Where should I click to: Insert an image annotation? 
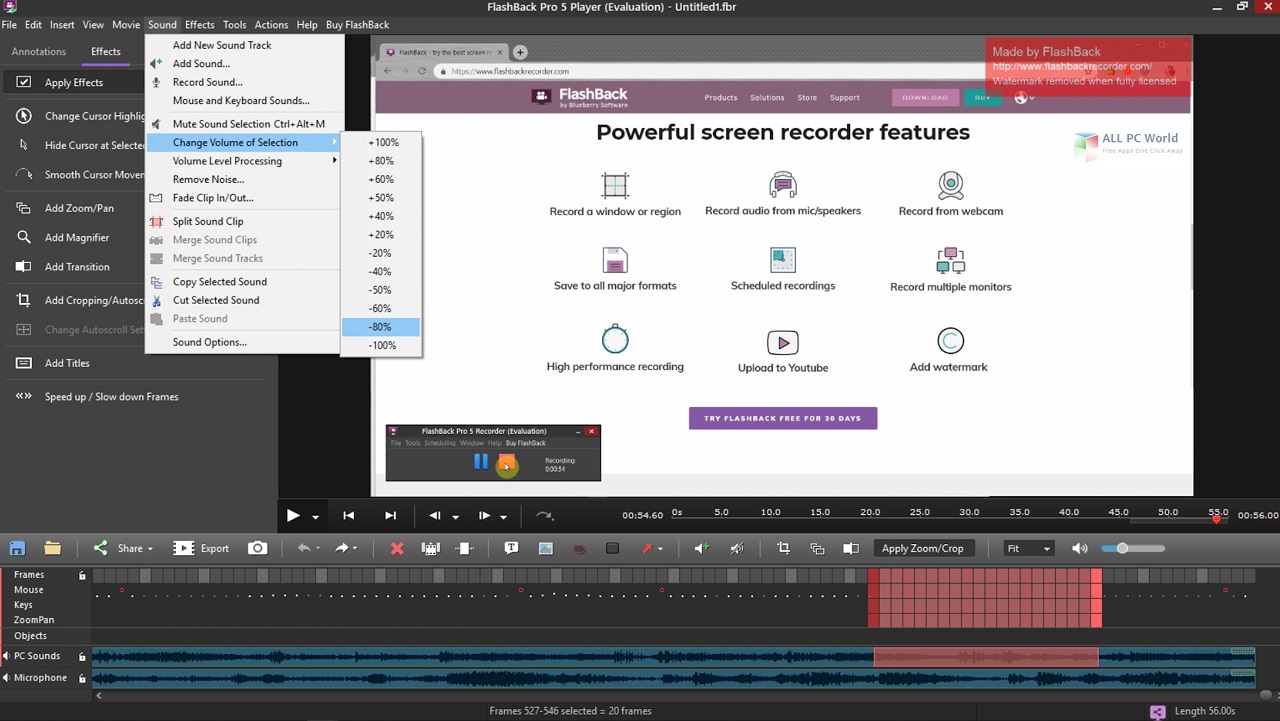(545, 548)
